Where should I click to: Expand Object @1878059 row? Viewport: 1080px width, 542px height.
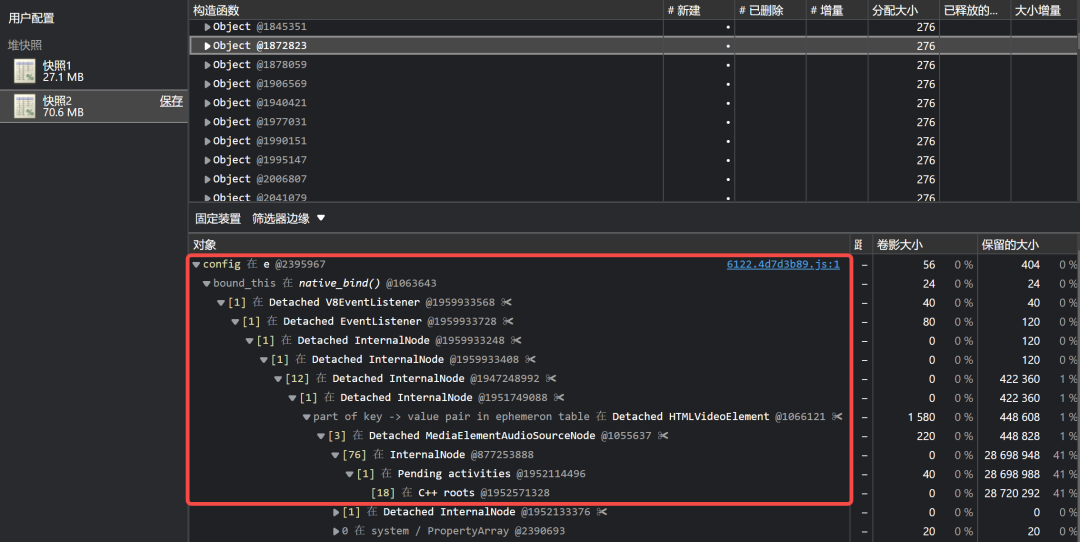[x=207, y=65]
